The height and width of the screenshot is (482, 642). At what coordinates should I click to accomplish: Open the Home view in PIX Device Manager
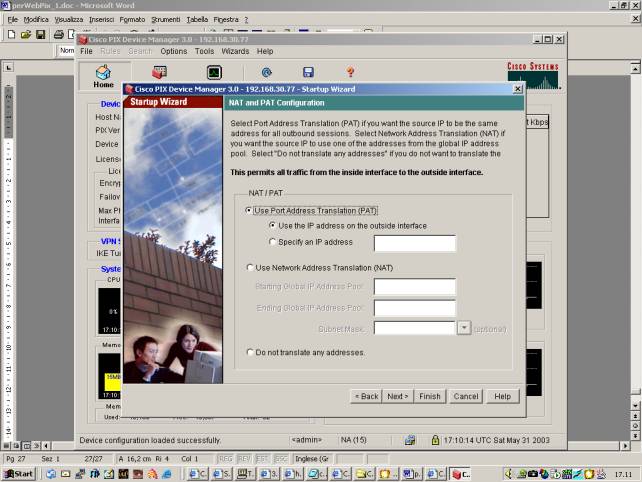(x=103, y=76)
